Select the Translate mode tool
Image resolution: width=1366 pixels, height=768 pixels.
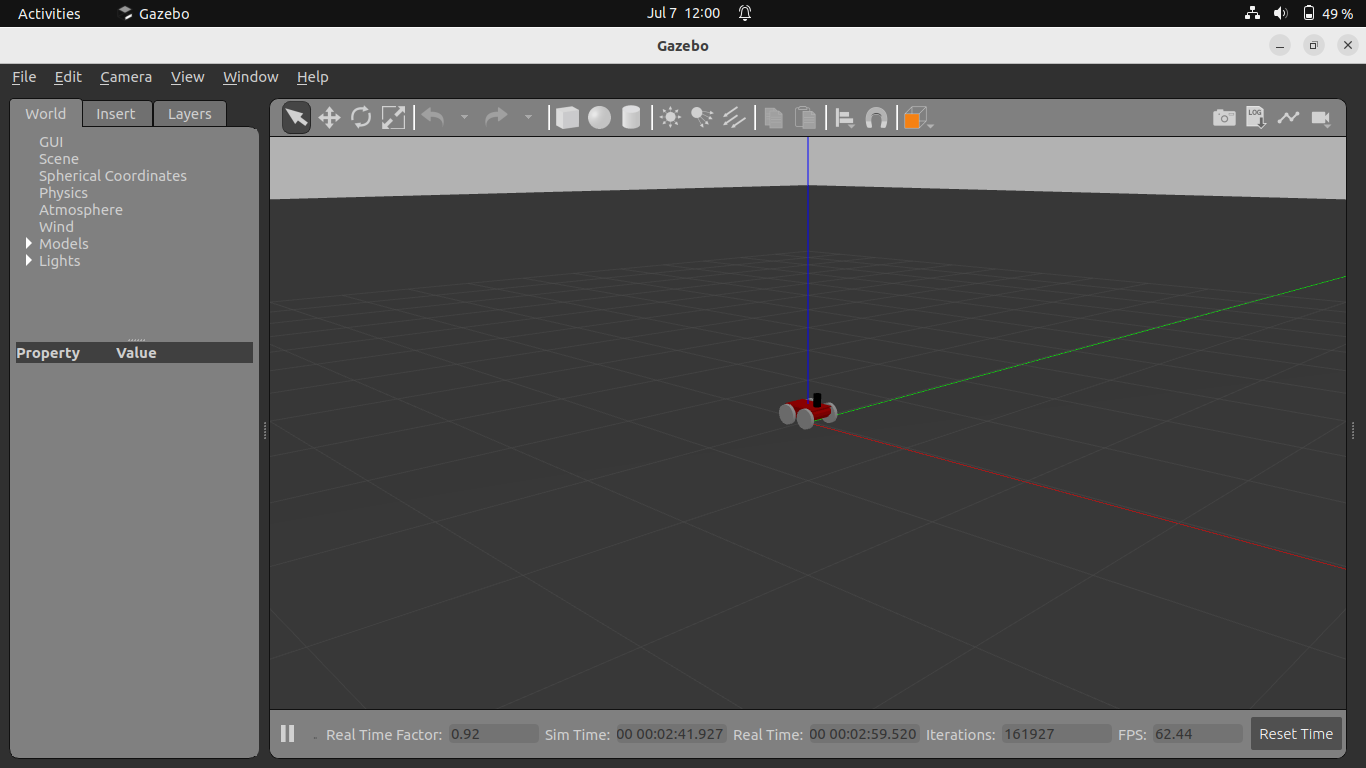pos(329,118)
